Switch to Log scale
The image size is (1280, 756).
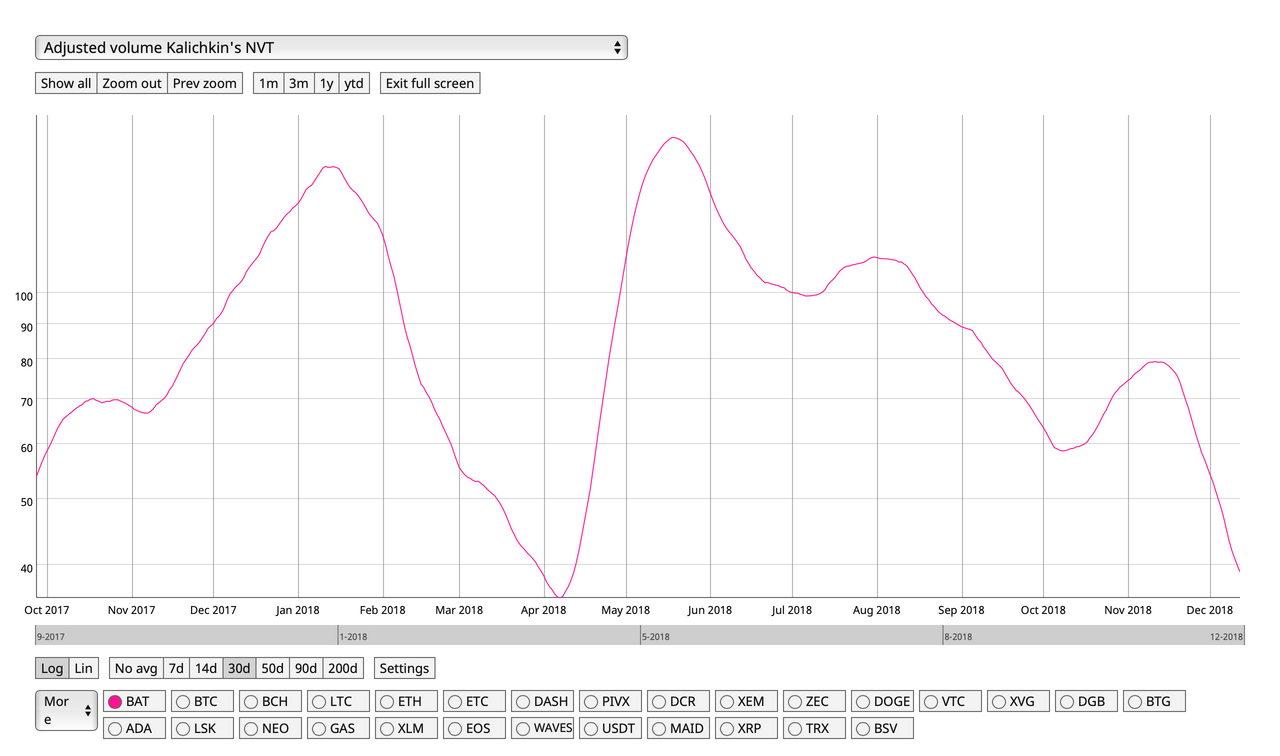pyautogui.click(x=52, y=668)
